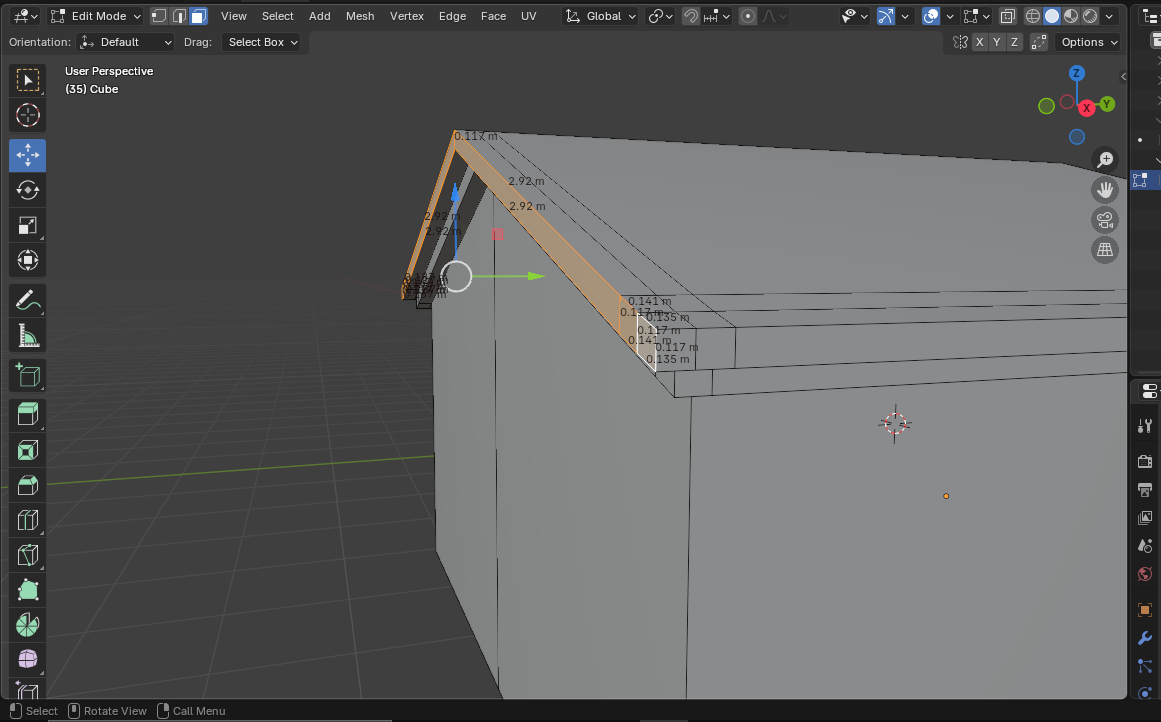
Task: Open the Modifiers properties tab
Action: tap(1145, 638)
